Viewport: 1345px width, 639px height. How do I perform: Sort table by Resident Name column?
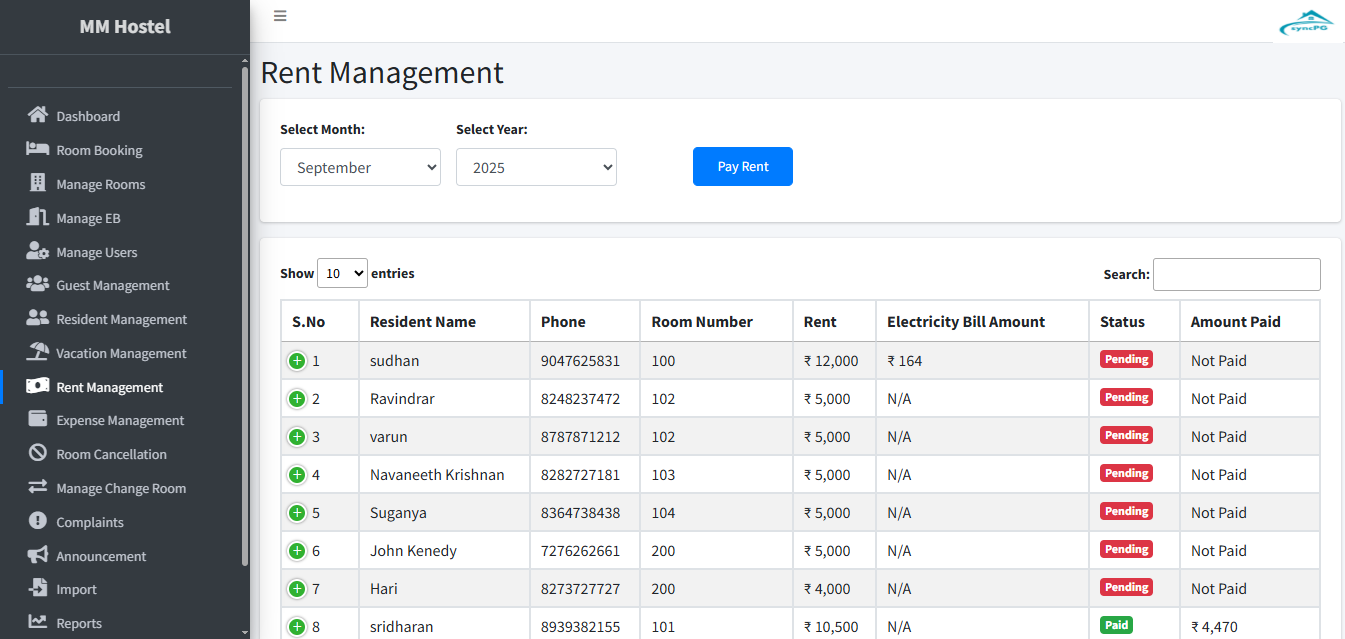423,322
